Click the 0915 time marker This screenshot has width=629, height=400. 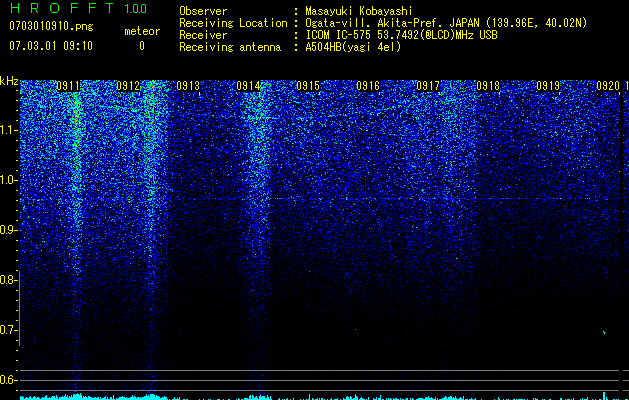[308, 86]
